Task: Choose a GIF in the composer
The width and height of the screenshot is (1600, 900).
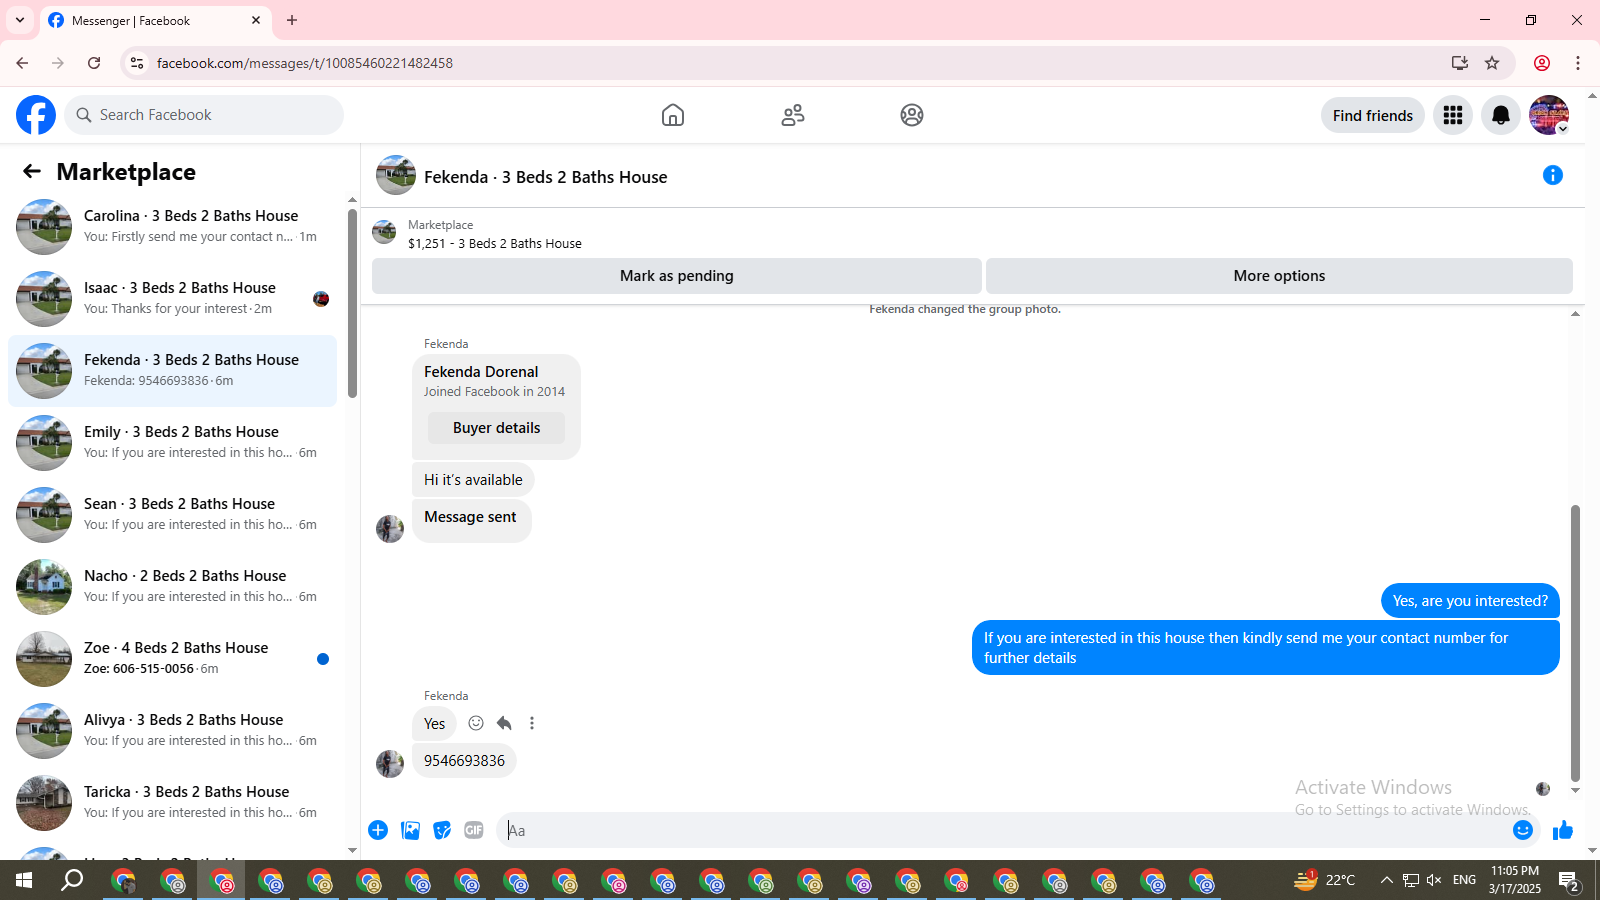Action: point(474,830)
